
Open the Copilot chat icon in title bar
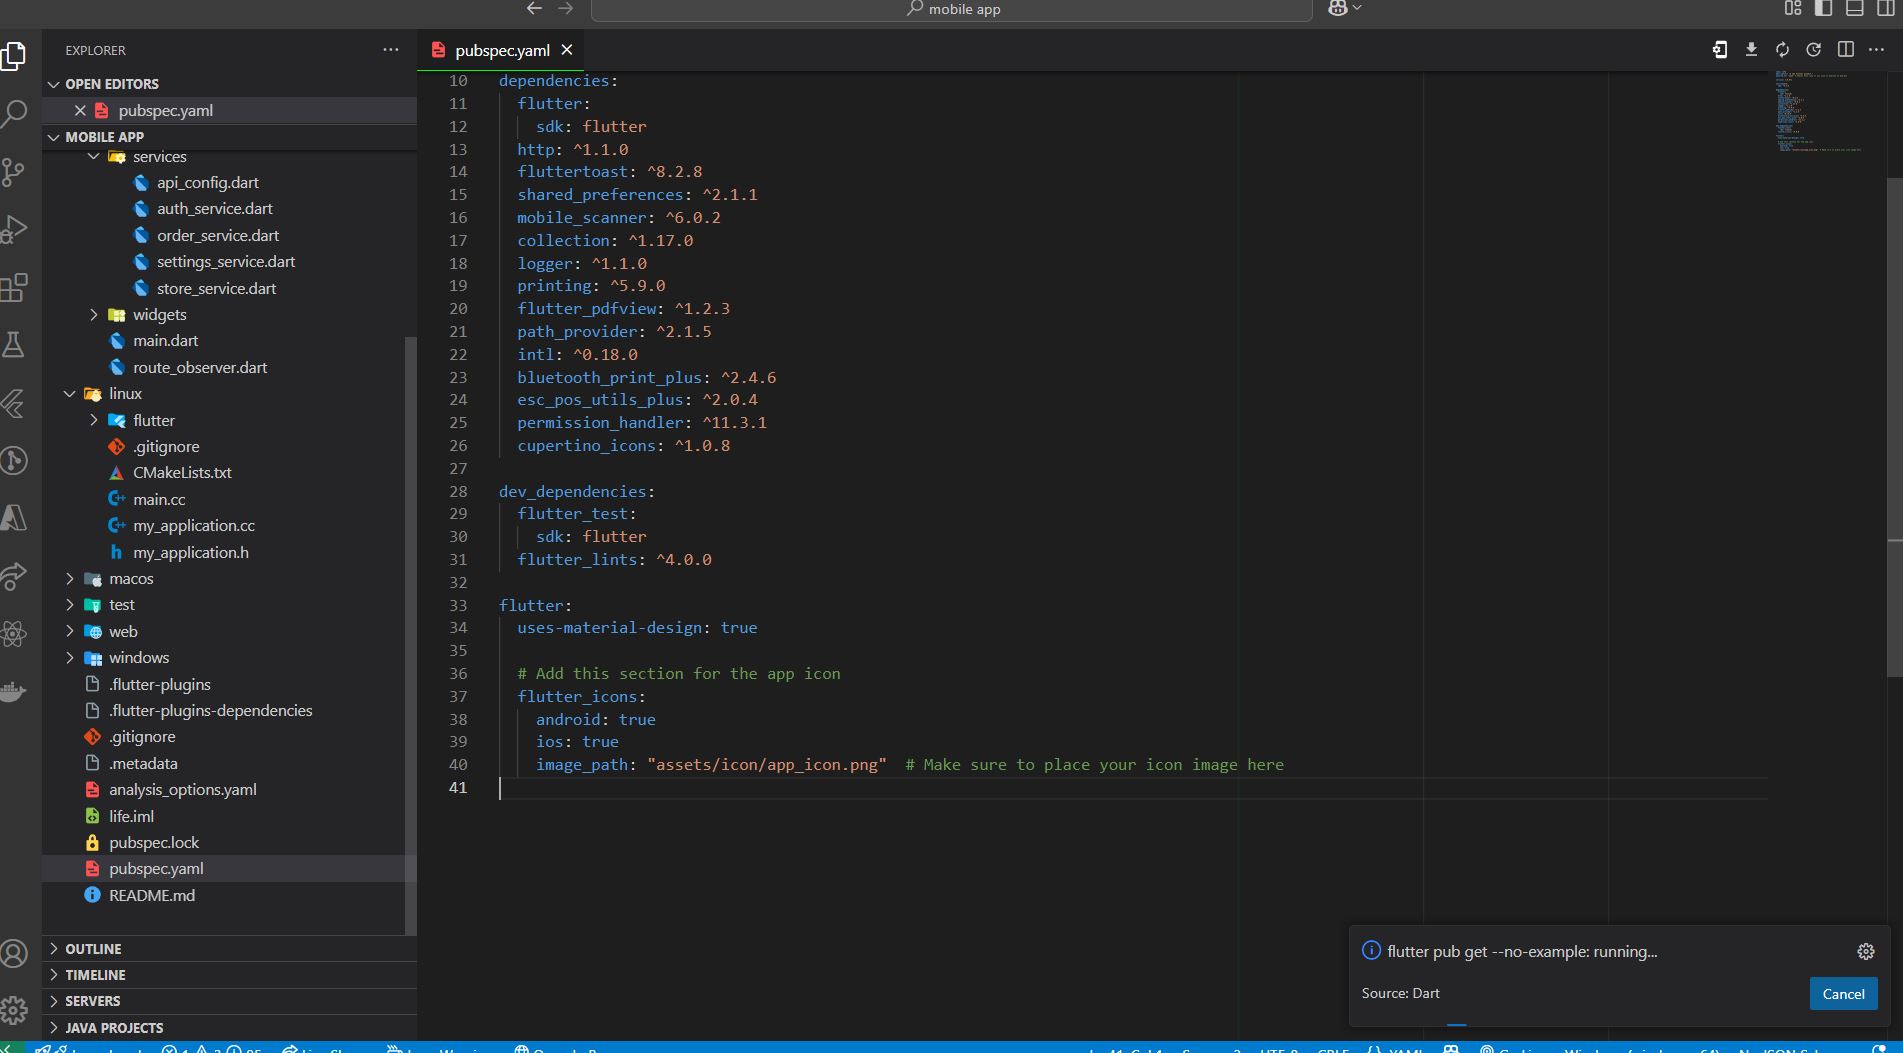pos(1338,8)
